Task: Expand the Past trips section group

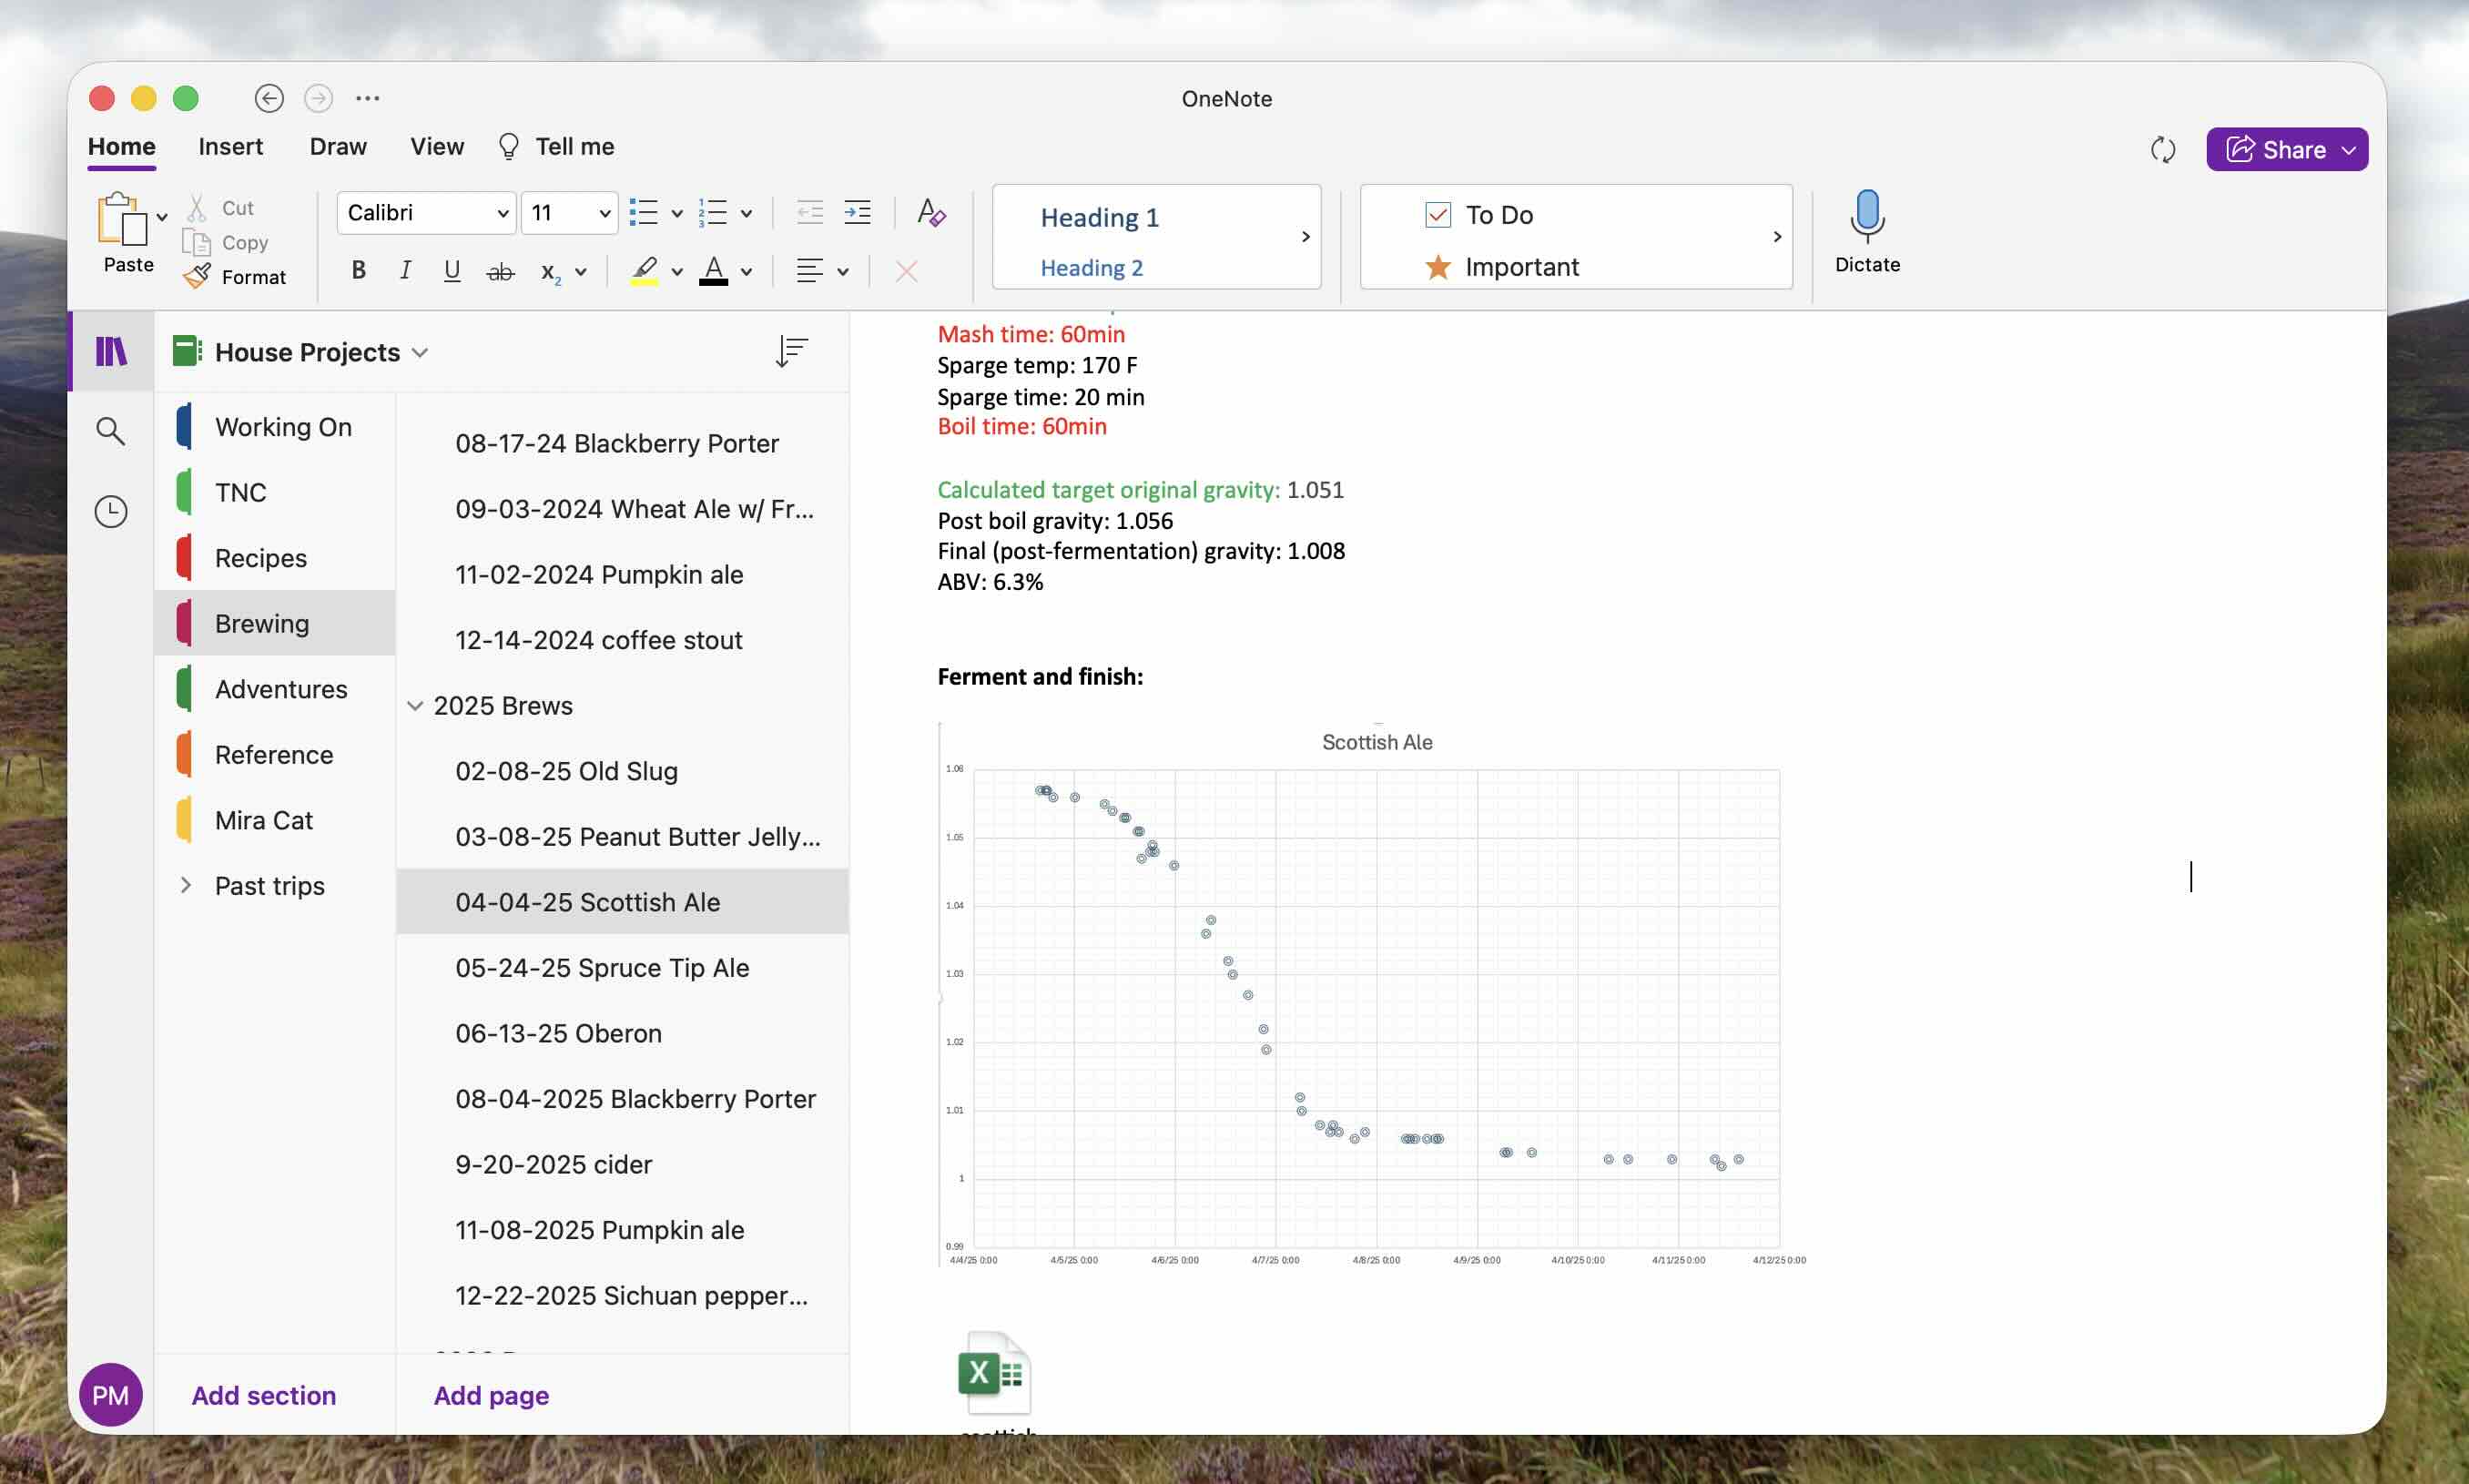Action: 186,885
